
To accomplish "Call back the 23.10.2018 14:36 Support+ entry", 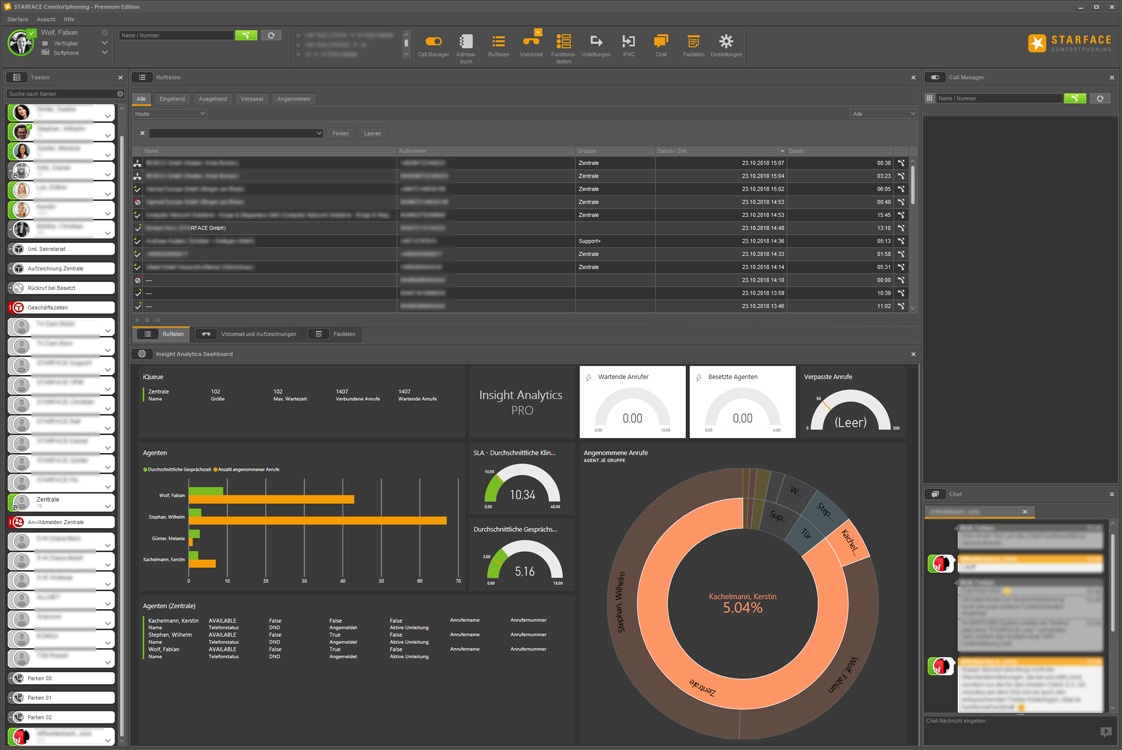I will (x=901, y=241).
